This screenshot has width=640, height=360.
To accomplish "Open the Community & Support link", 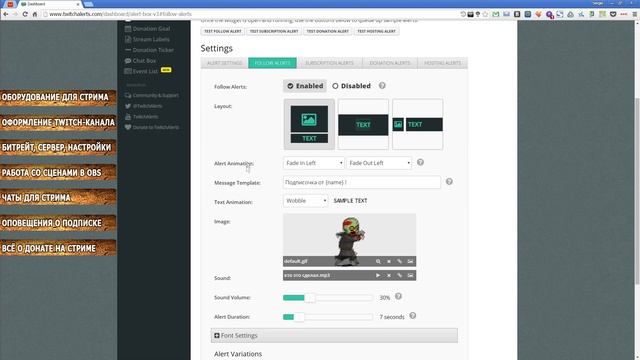I will pyautogui.click(x=151, y=95).
